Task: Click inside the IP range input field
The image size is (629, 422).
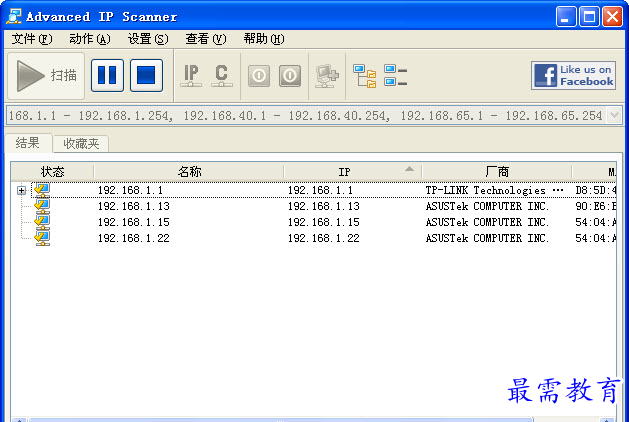Action: pyautogui.click(x=306, y=116)
